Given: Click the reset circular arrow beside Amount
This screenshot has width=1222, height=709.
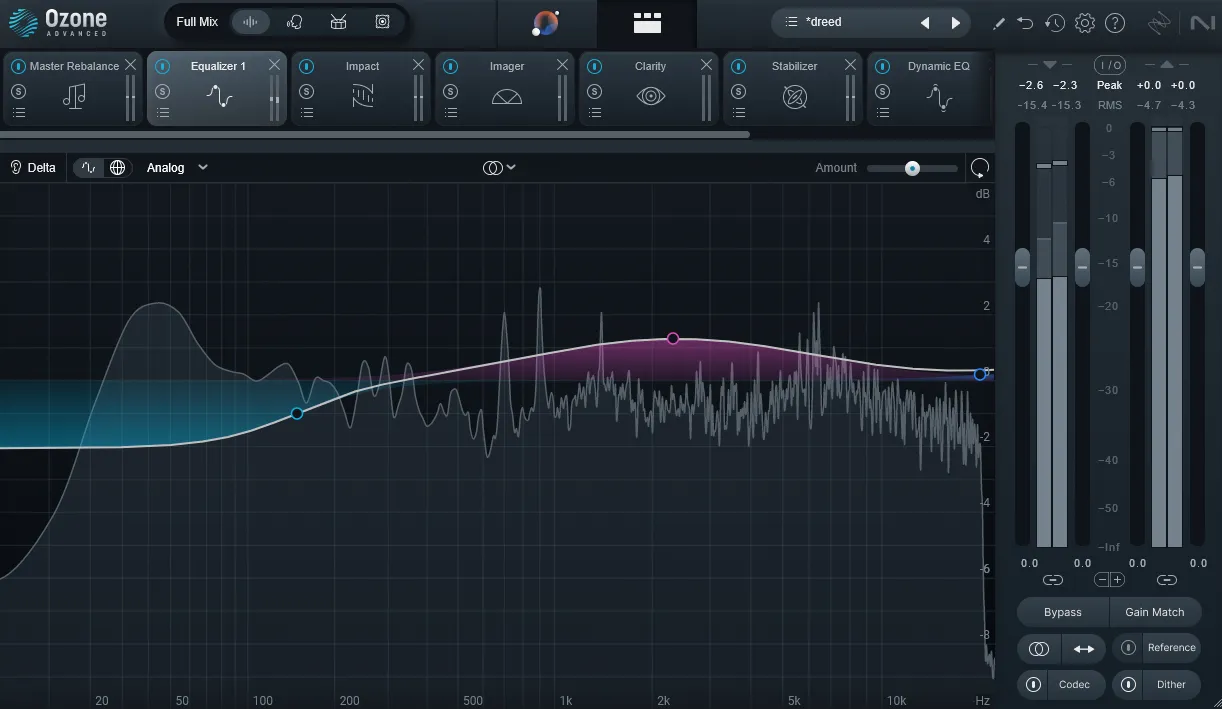Looking at the screenshot, I should [x=979, y=167].
